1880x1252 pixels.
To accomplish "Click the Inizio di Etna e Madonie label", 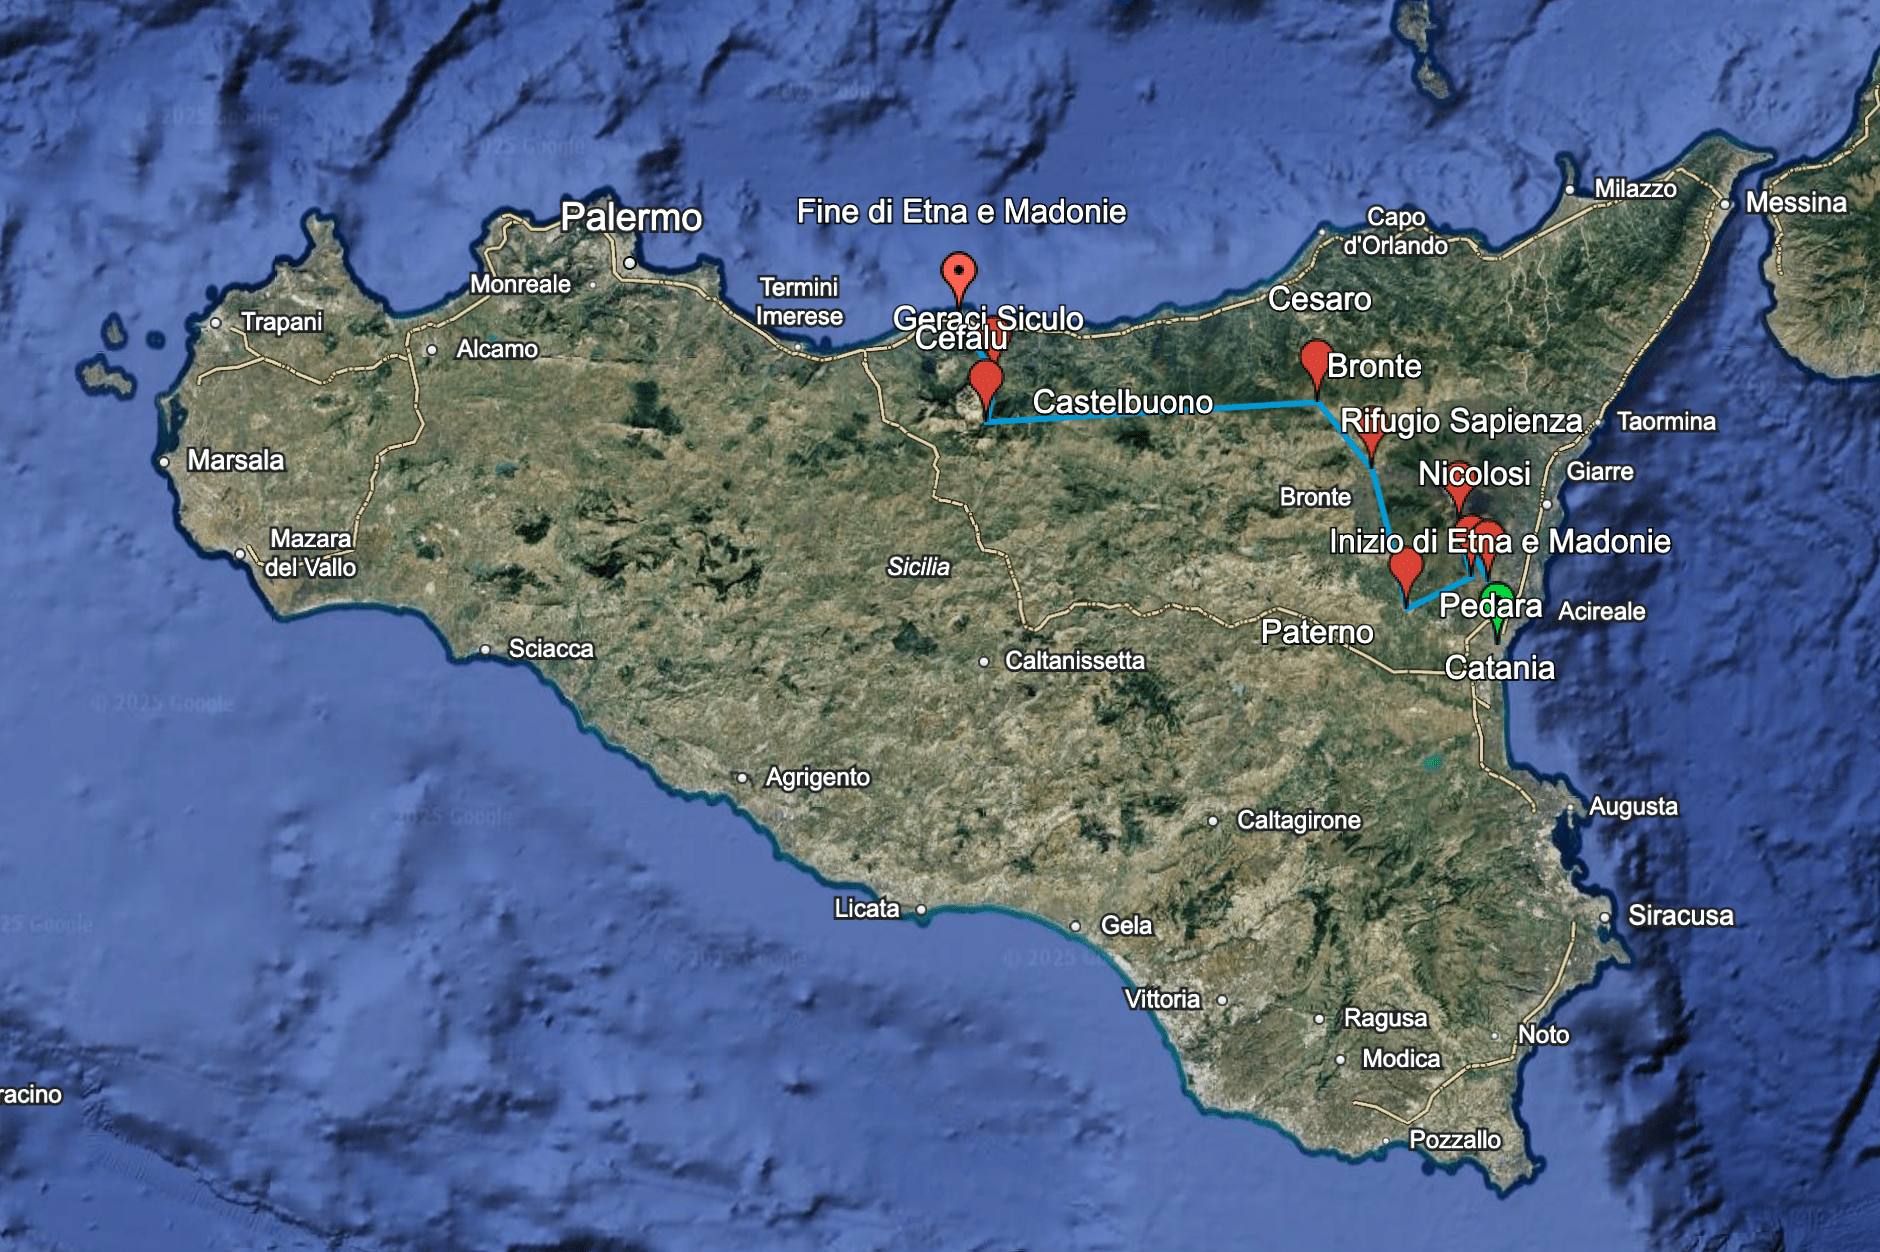I will [1499, 542].
